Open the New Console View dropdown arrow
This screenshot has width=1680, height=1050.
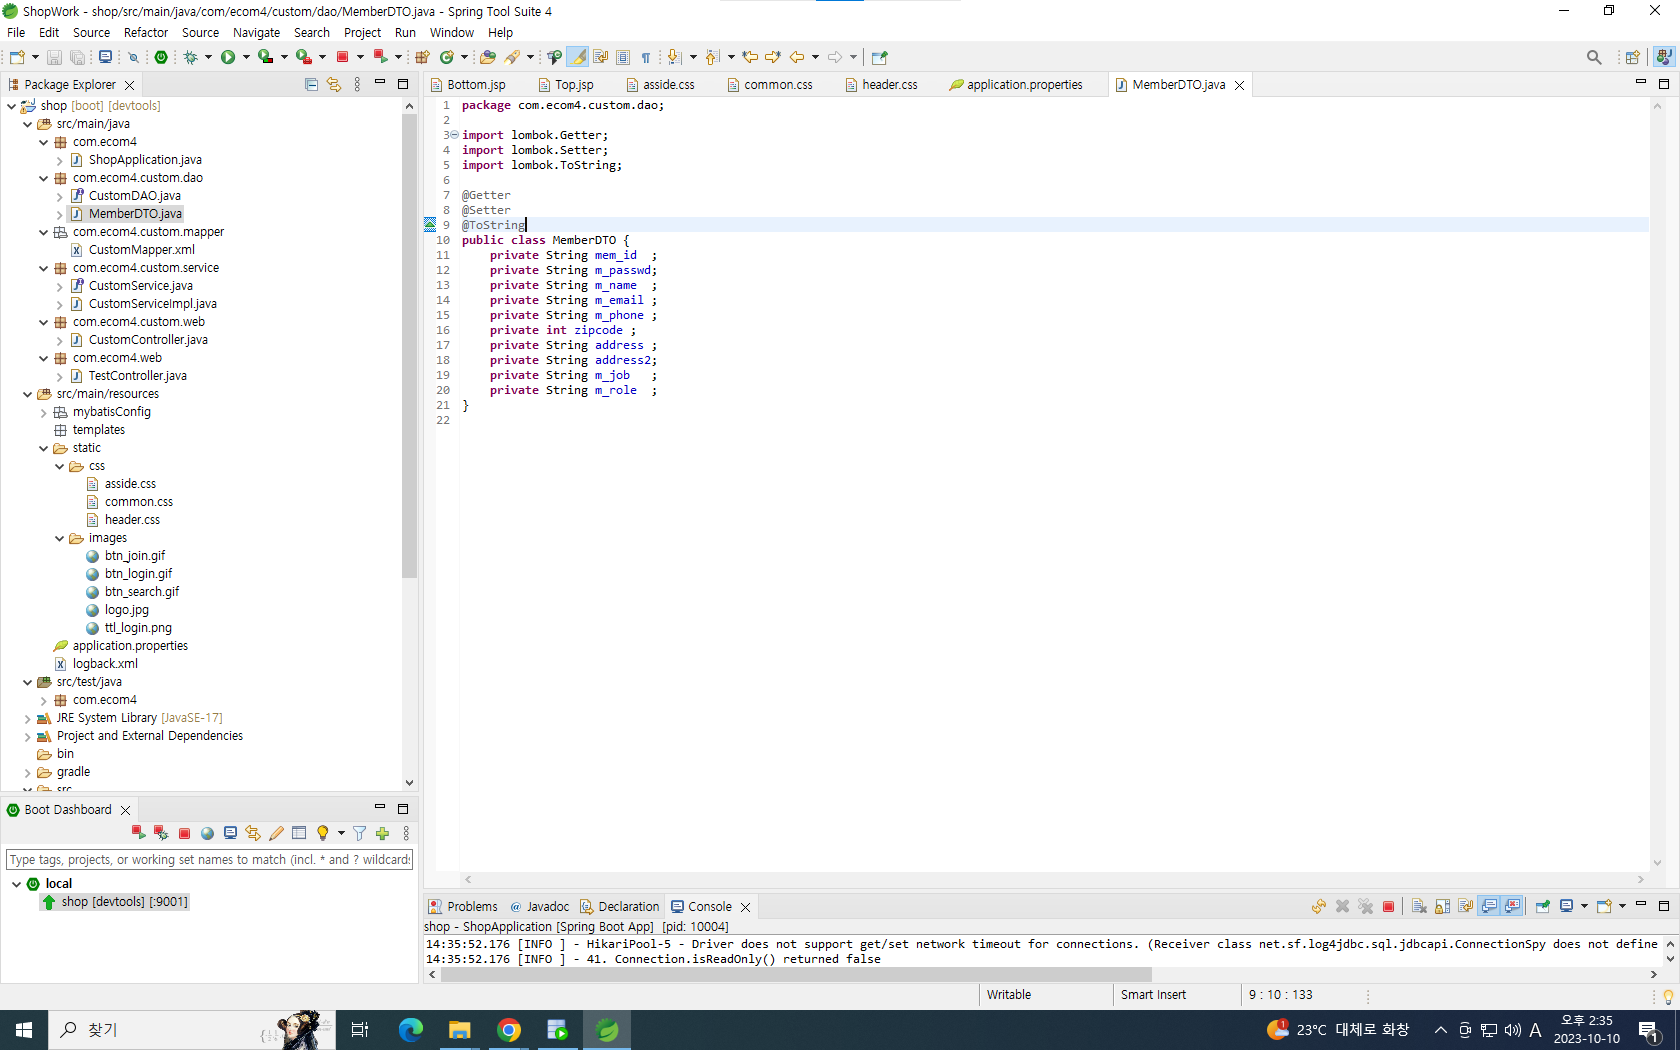coord(1622,906)
